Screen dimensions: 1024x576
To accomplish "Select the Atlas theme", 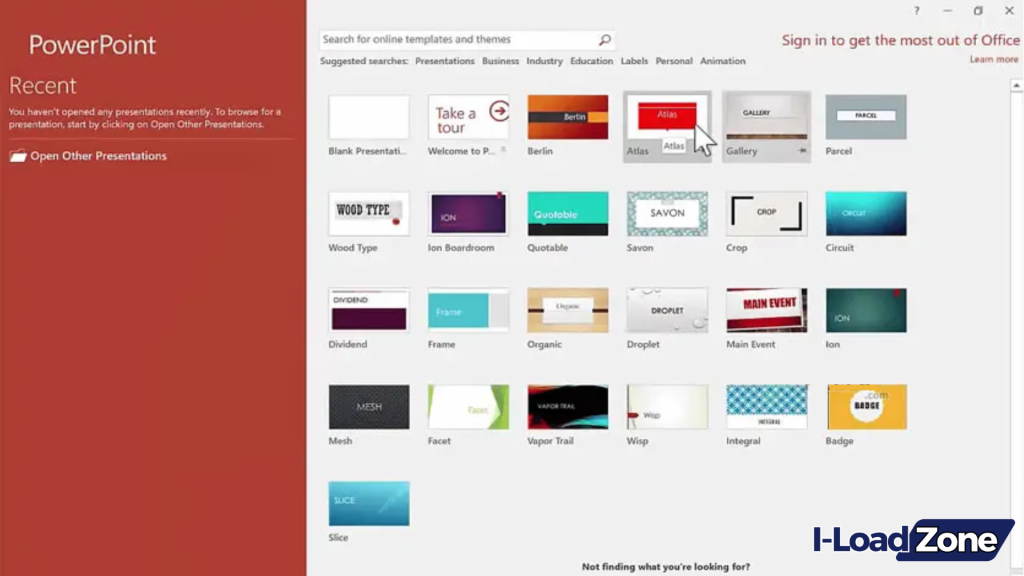I will coord(666,115).
